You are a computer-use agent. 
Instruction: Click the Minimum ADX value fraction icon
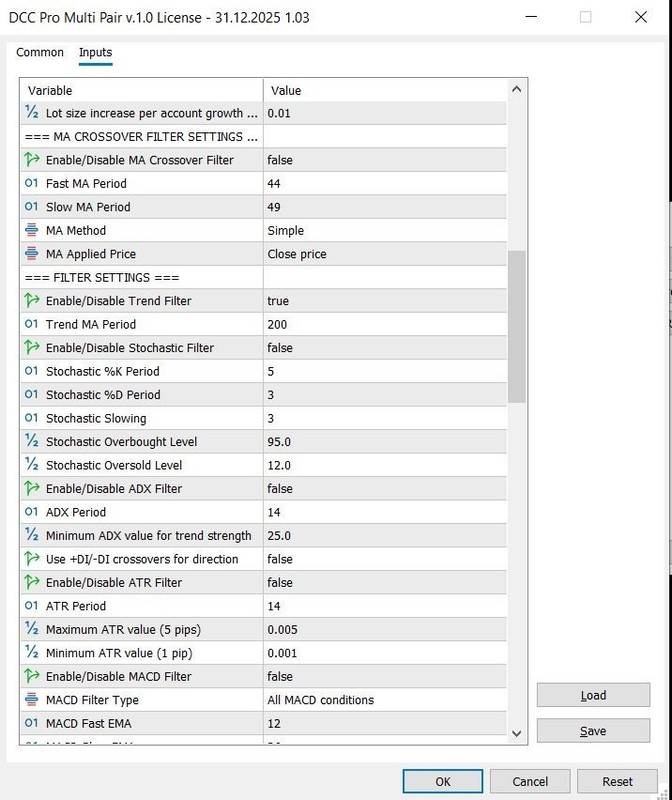32,535
